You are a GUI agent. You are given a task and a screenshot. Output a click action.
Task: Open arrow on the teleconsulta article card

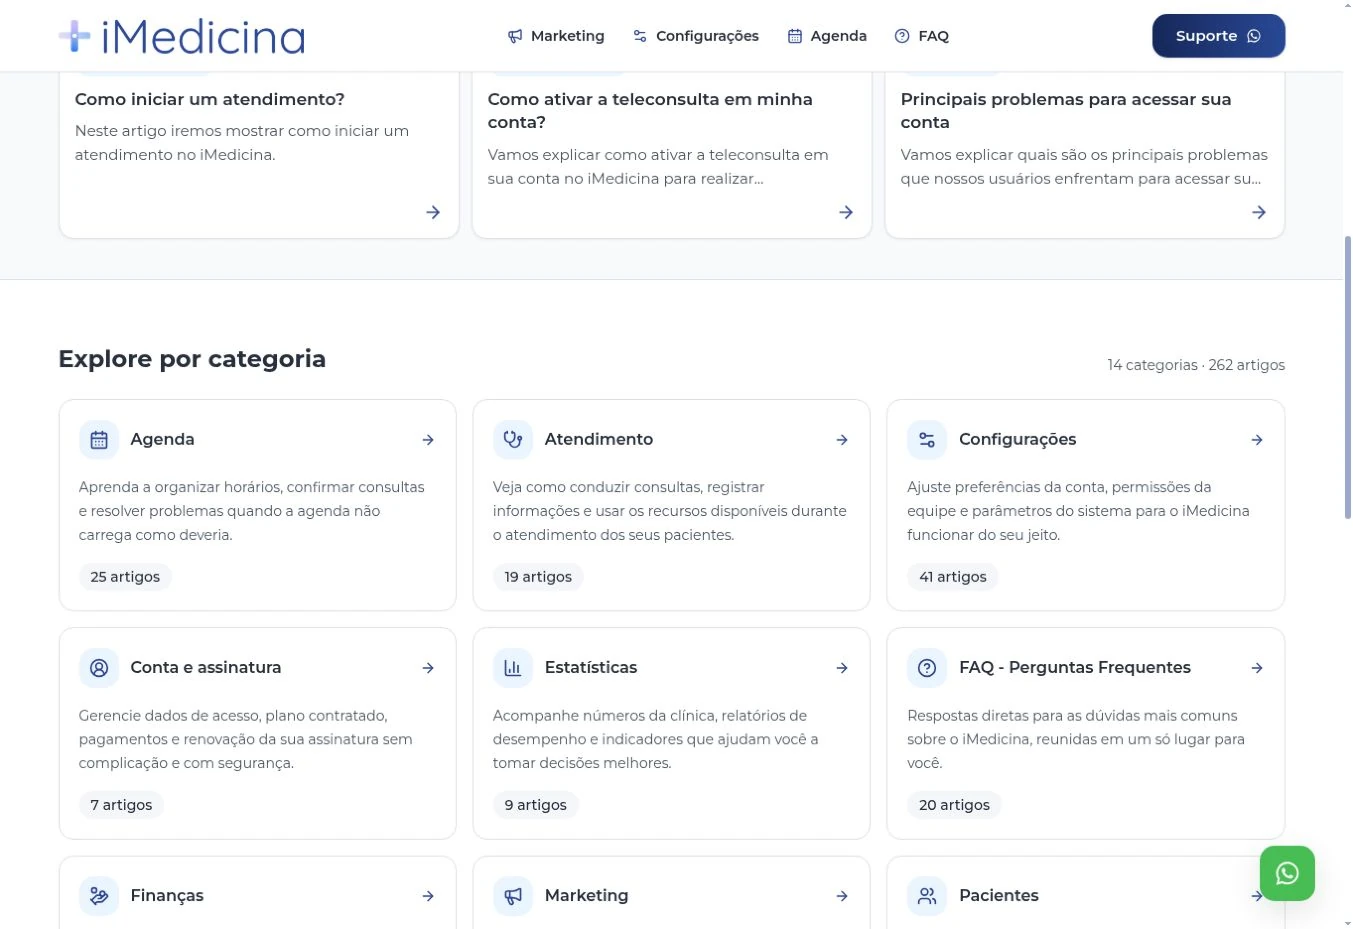(x=846, y=212)
